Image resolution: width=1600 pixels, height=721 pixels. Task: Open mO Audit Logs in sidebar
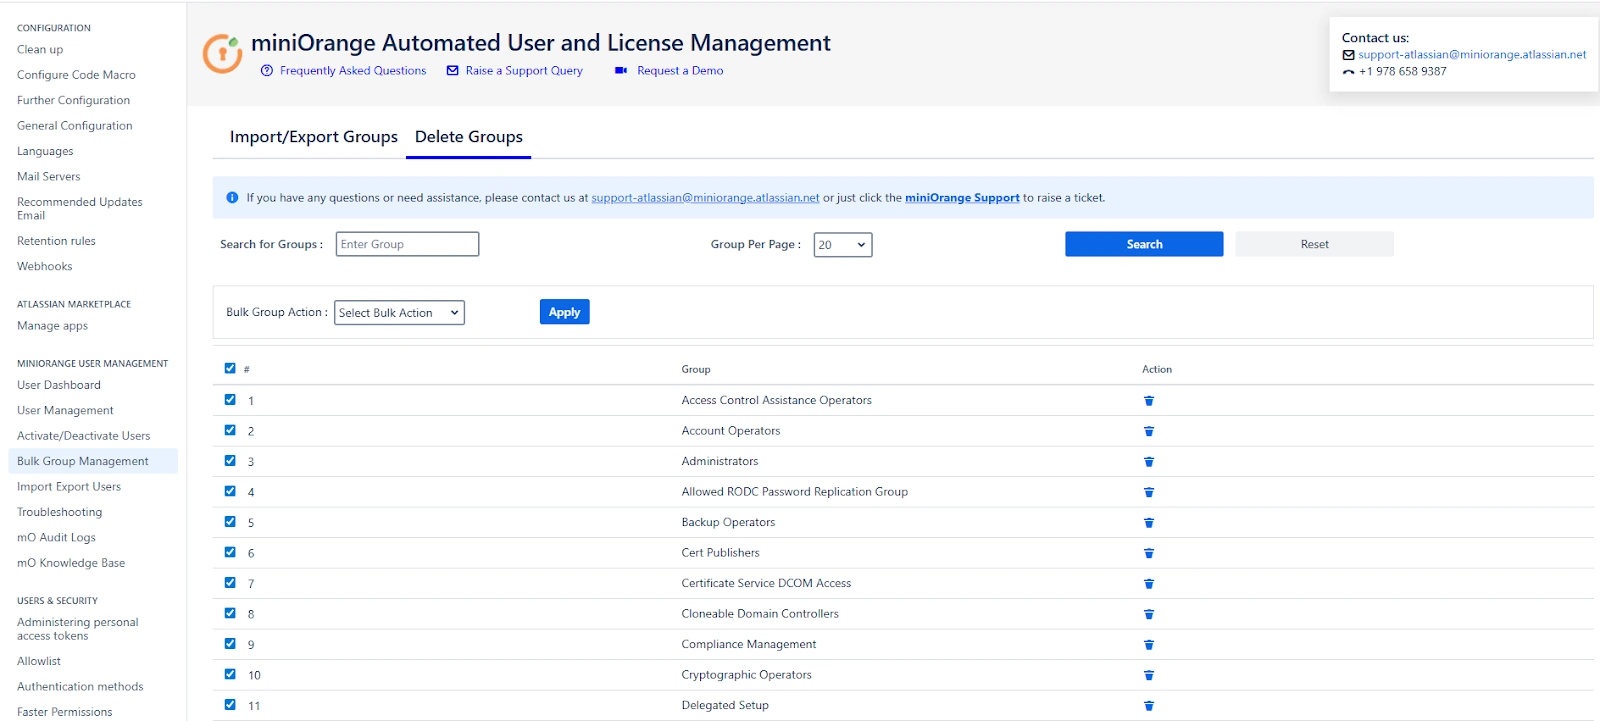pyautogui.click(x=56, y=538)
